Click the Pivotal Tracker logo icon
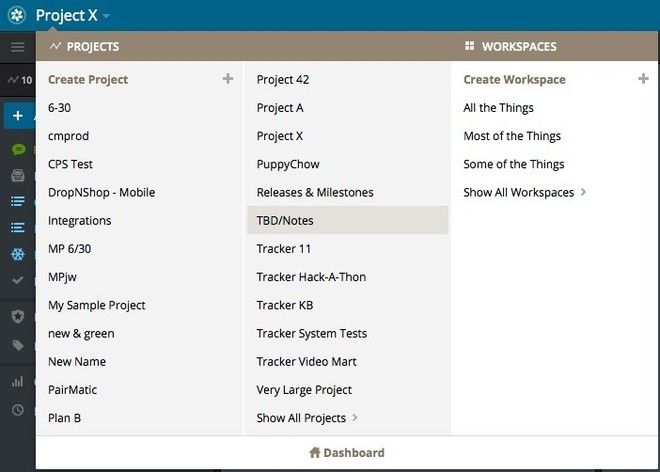 pos(17,15)
